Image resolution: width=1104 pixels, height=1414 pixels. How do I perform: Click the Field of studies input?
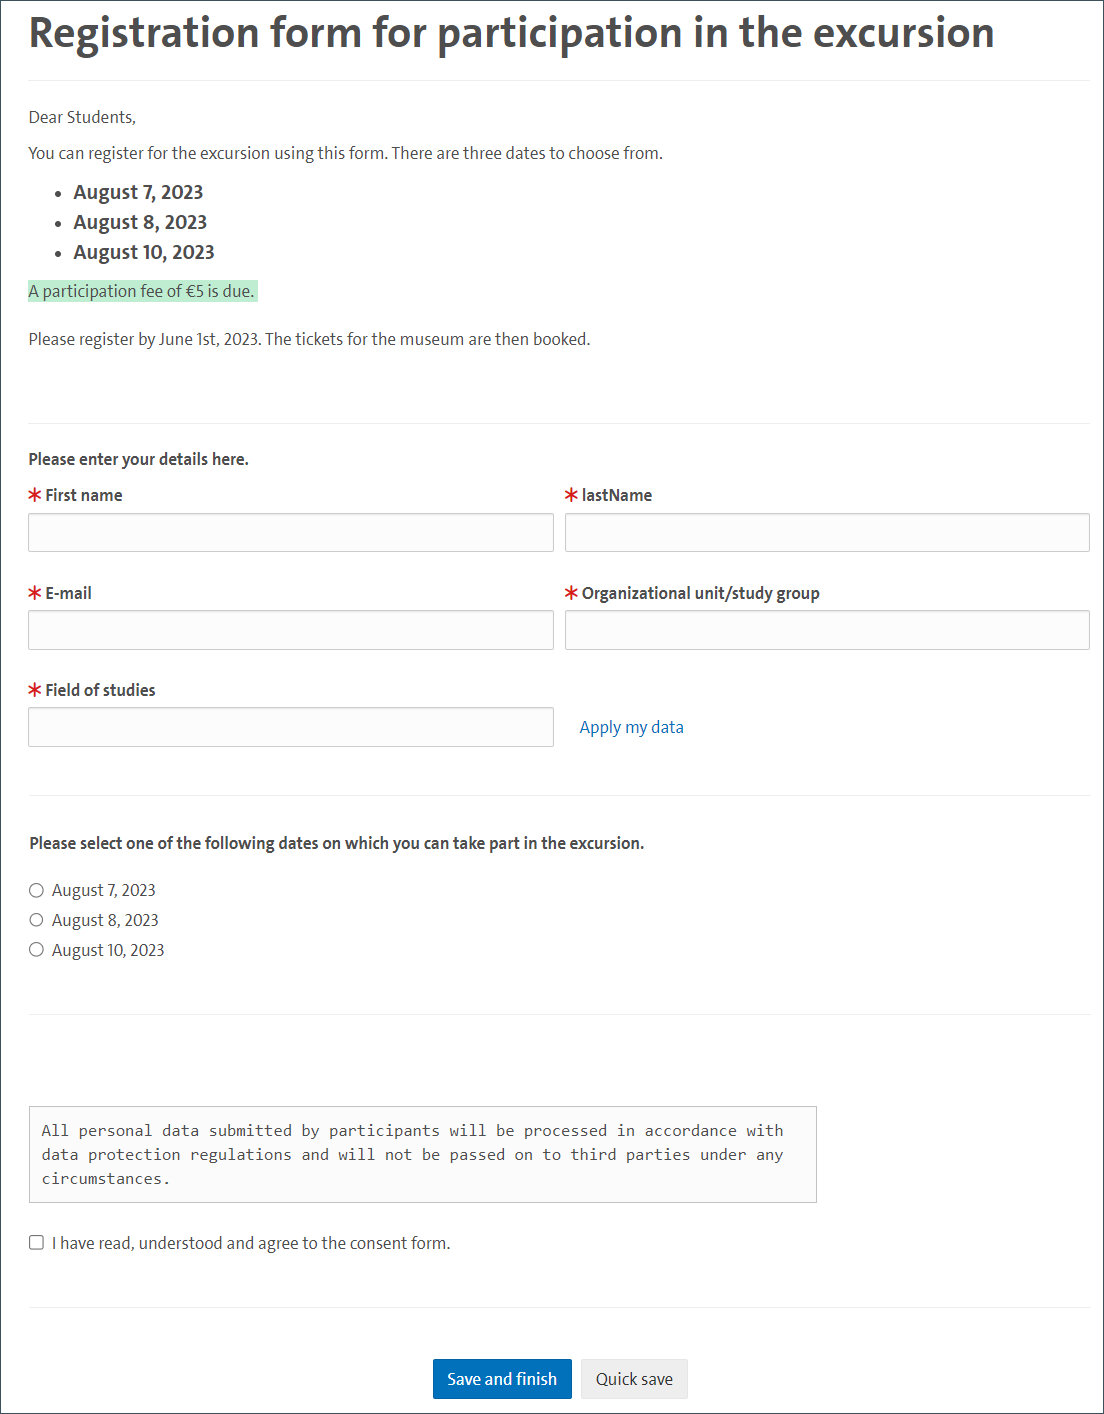290,727
